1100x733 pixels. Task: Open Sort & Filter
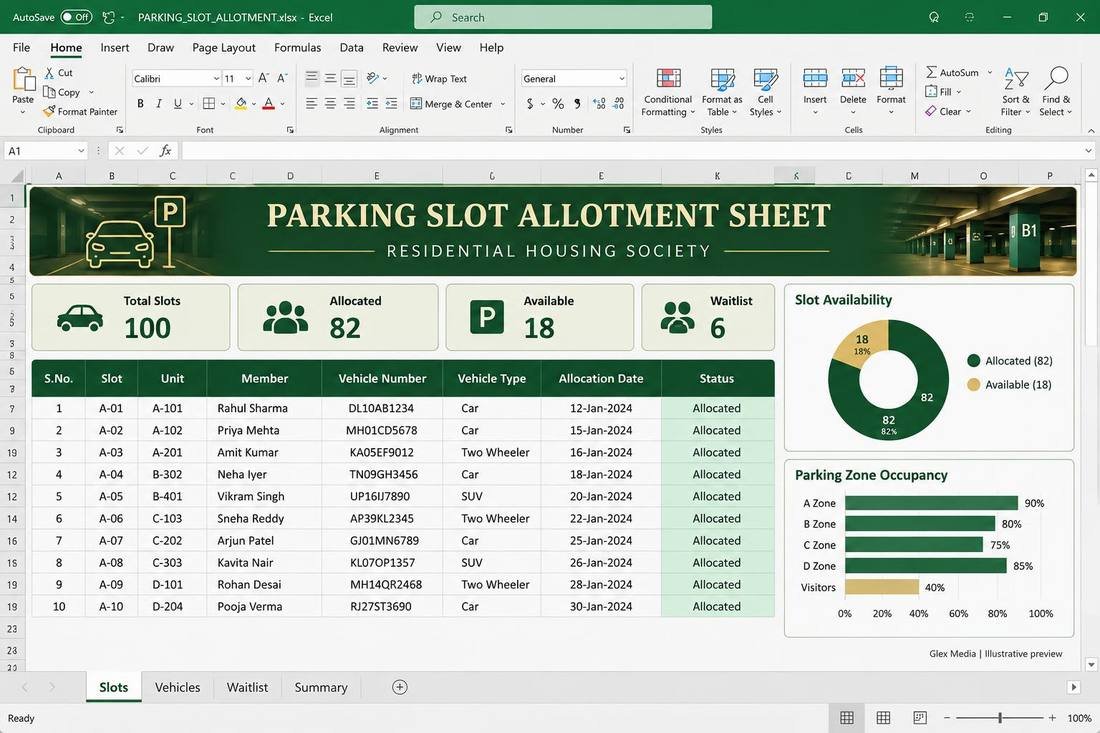1016,93
